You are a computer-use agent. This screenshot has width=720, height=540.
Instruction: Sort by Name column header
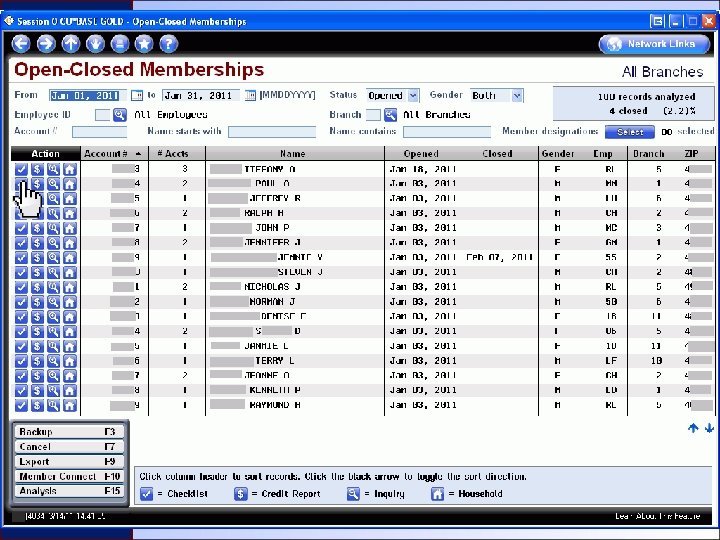point(292,154)
